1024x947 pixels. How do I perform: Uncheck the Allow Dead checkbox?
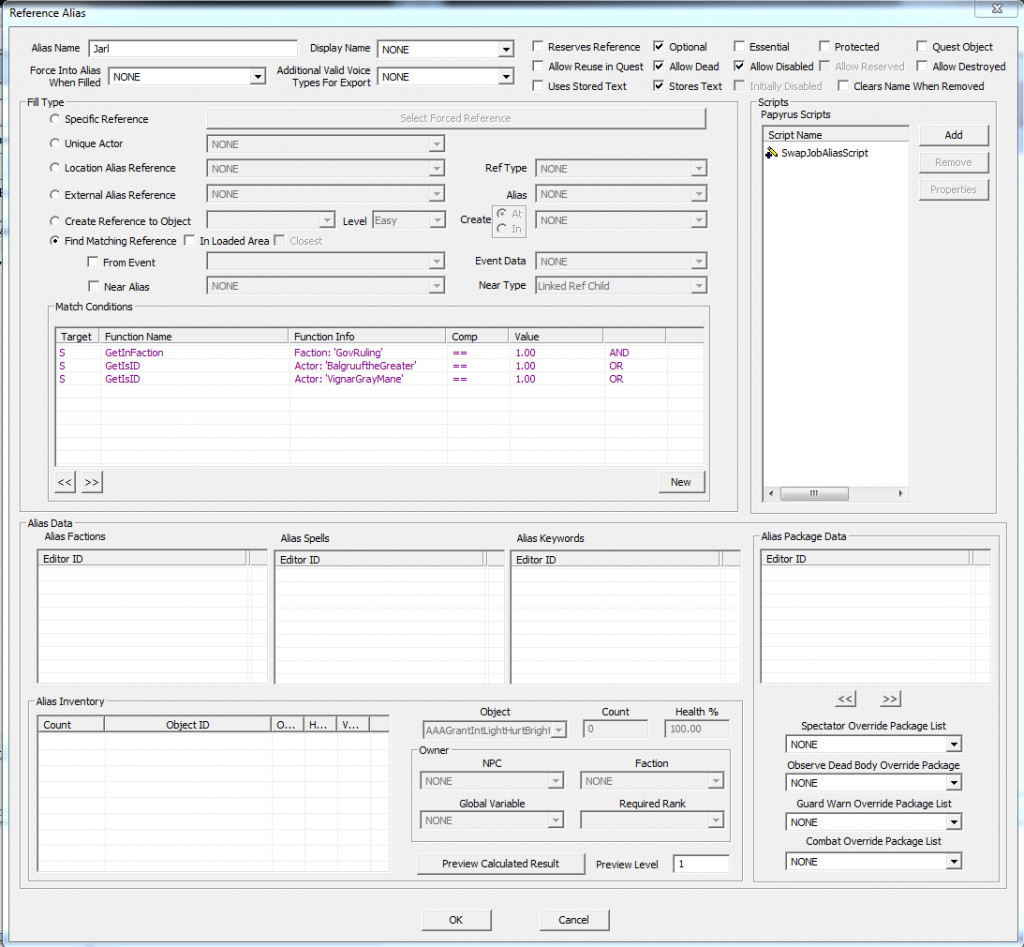coord(660,67)
